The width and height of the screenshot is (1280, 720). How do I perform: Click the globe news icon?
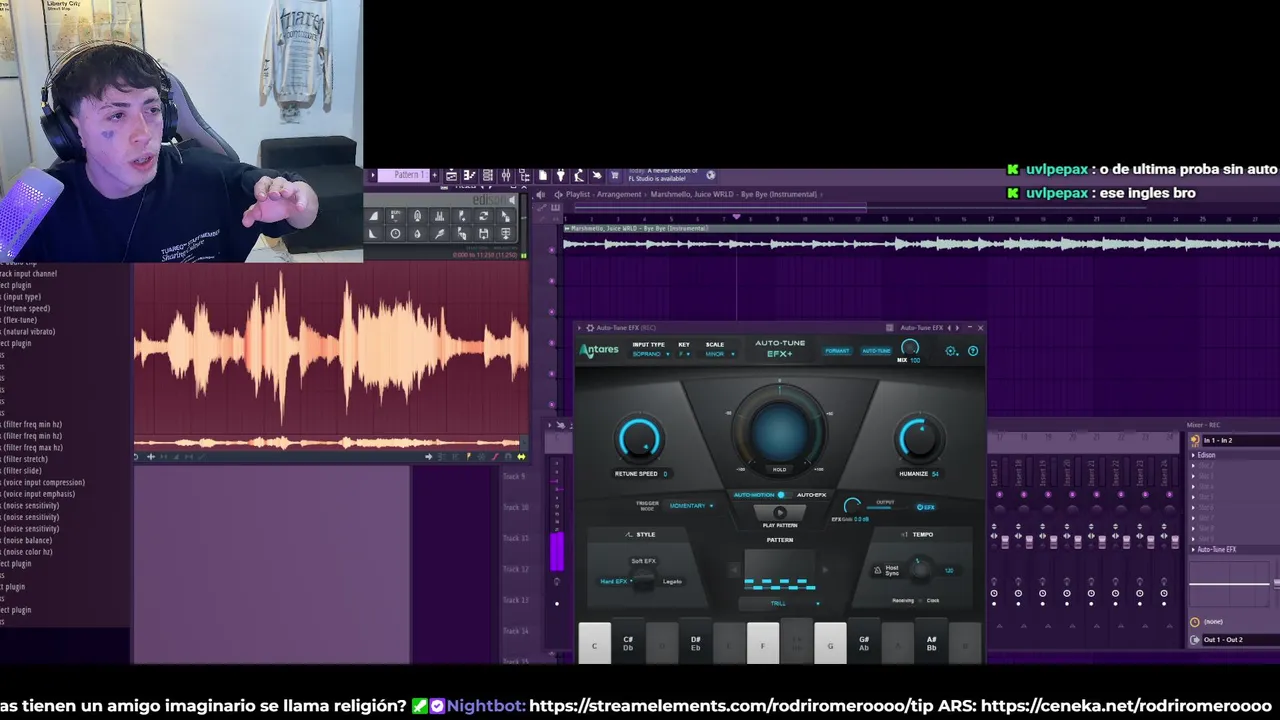pyautogui.click(x=711, y=175)
